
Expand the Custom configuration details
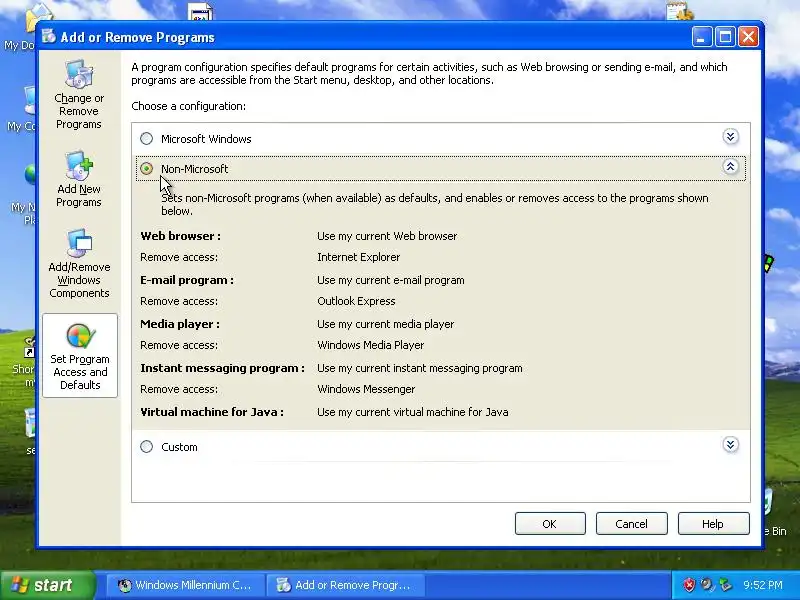731,445
